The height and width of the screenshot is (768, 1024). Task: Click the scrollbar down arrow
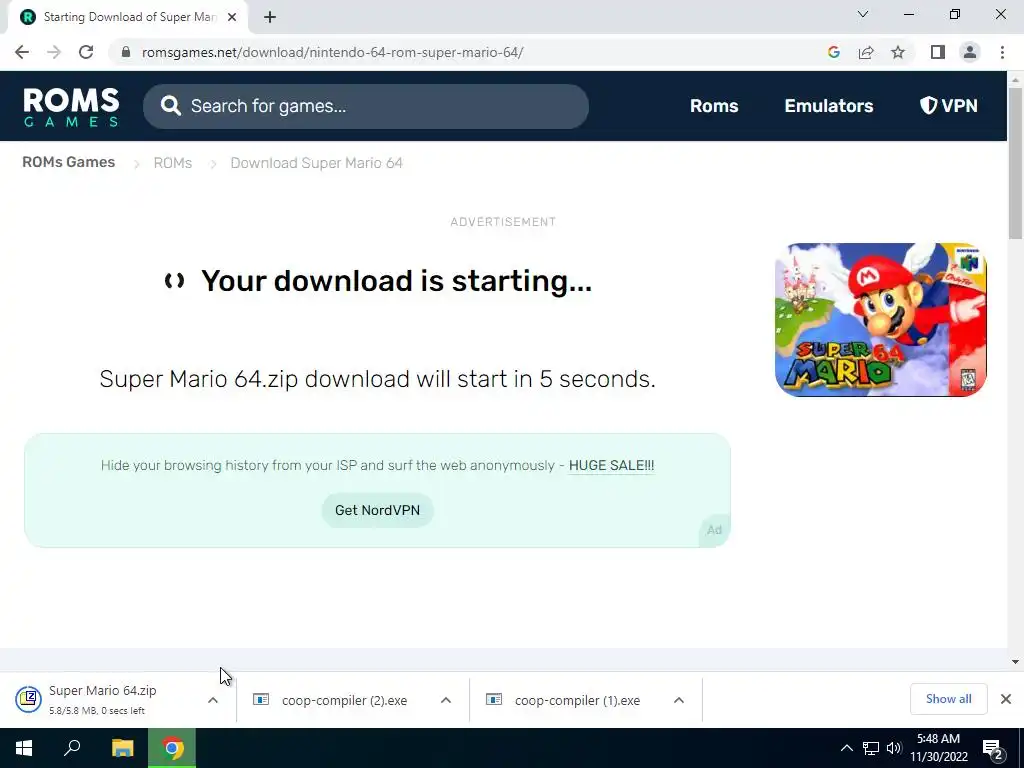pyautogui.click(x=1015, y=662)
